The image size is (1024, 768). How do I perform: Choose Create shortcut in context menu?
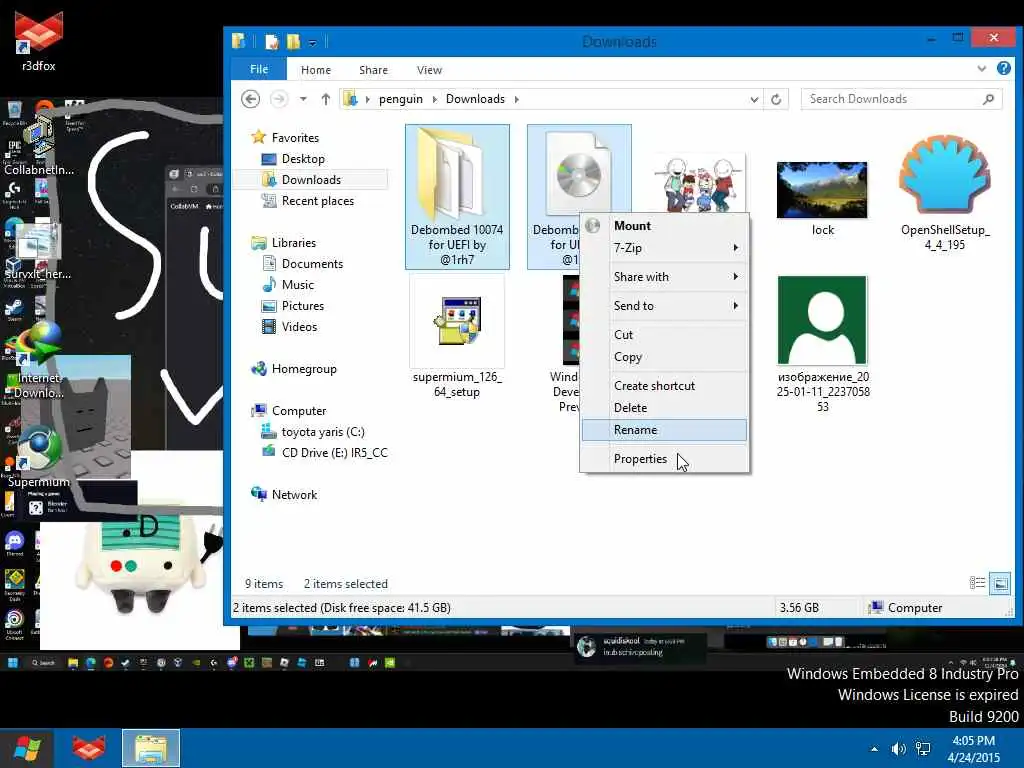pyautogui.click(x=664, y=385)
